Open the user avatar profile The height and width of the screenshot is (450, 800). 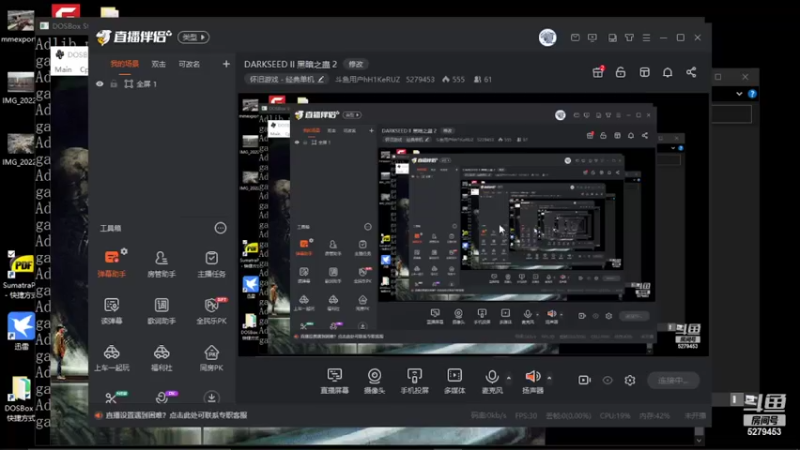[x=547, y=37]
